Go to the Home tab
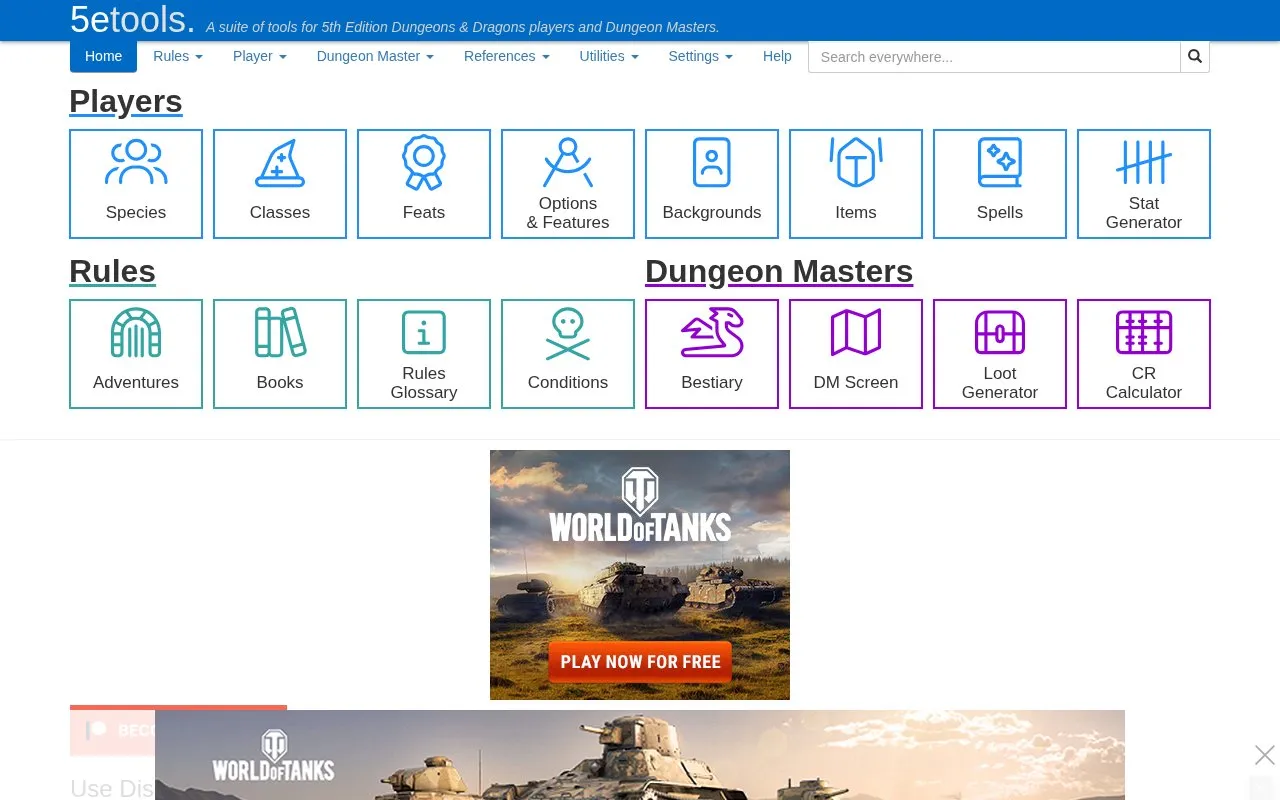 click(x=104, y=57)
